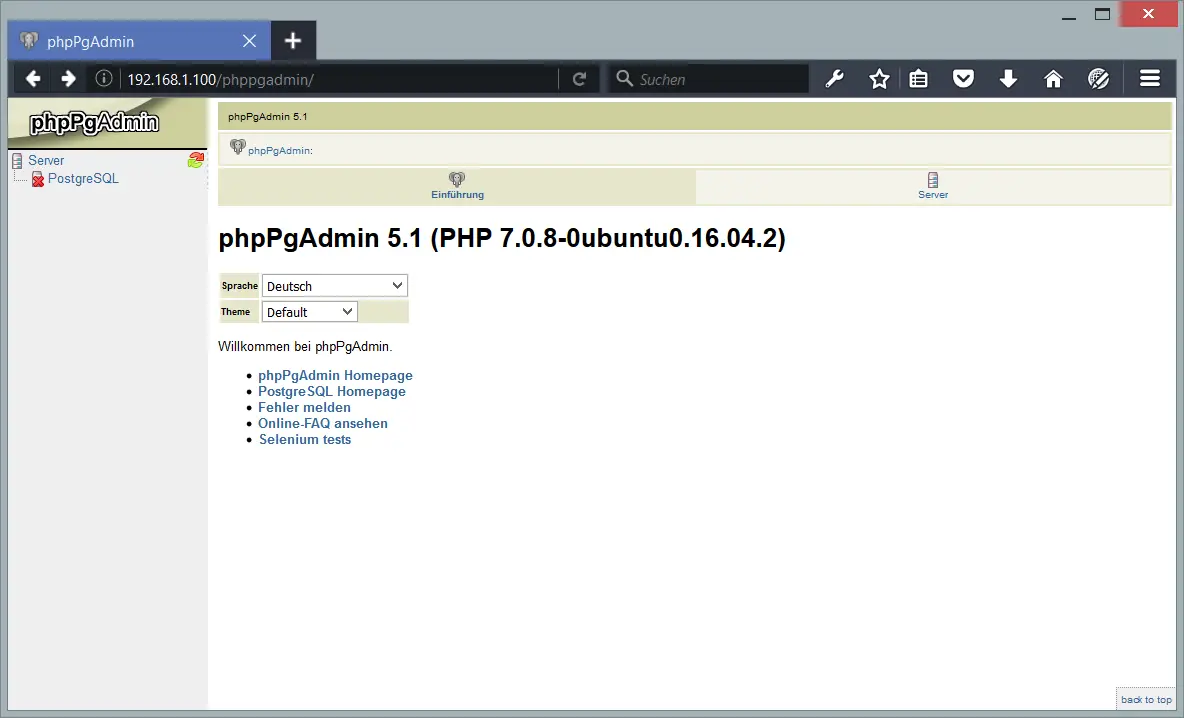Open the PostgreSQL Homepage link

331,391
